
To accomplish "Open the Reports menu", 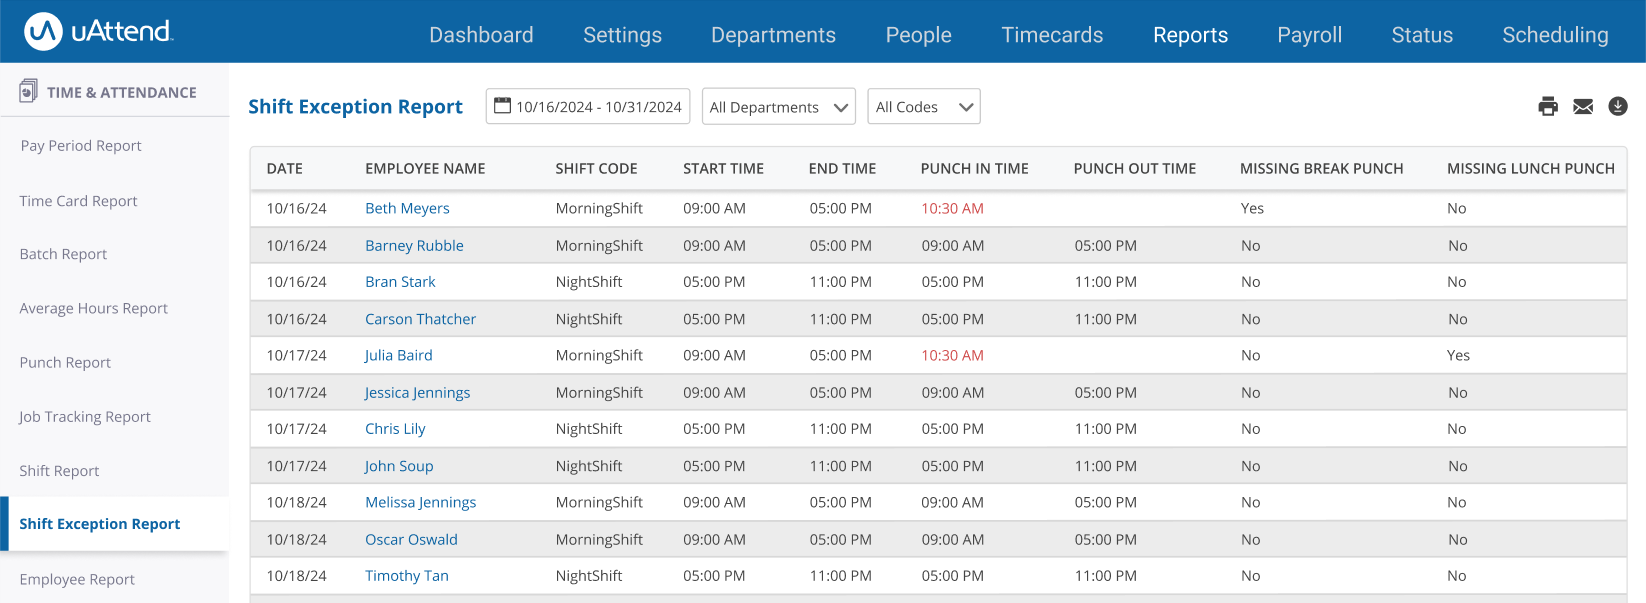I will (1190, 35).
